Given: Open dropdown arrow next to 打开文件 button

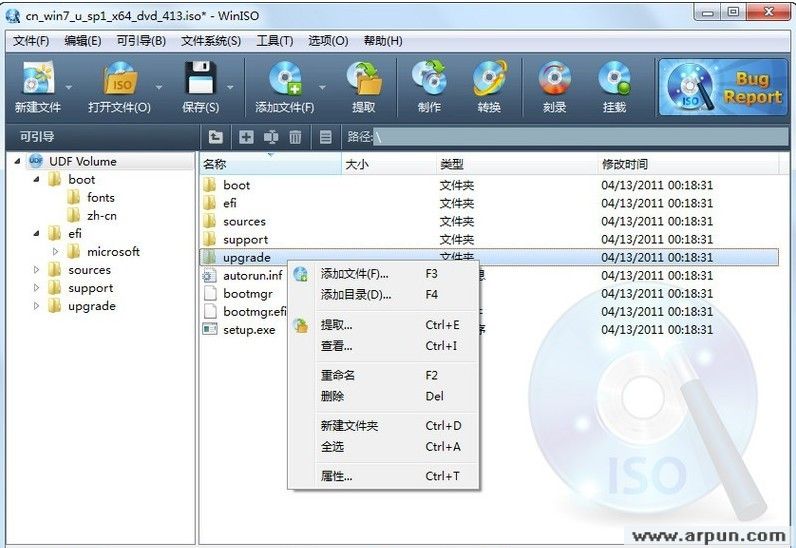Looking at the screenshot, I should [x=159, y=87].
